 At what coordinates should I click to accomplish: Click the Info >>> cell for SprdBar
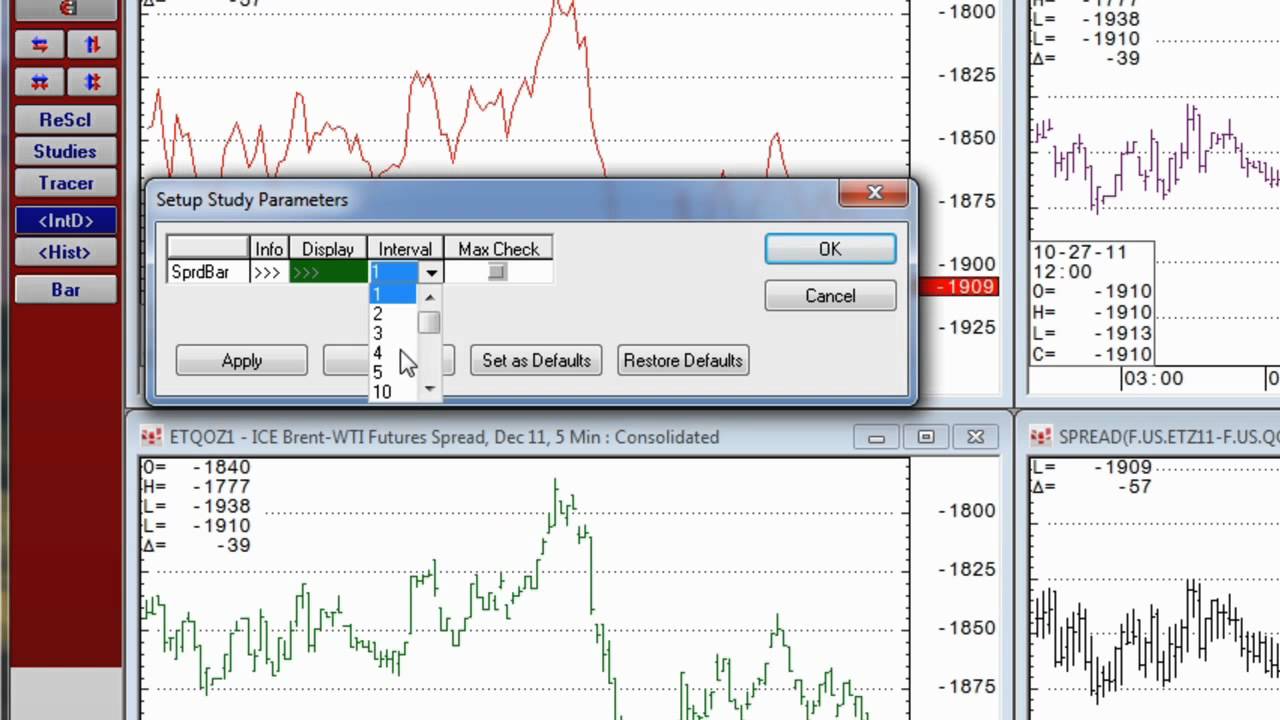pyautogui.click(x=269, y=272)
